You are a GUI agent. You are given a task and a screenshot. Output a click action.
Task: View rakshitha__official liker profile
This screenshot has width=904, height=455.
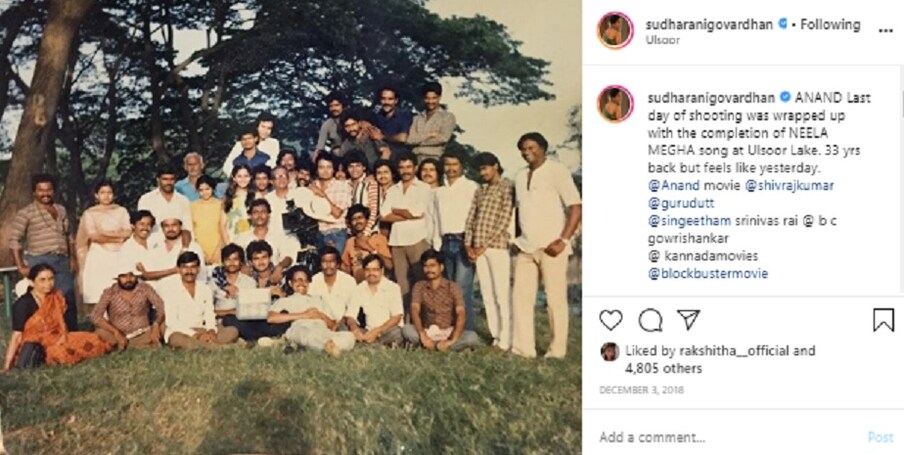[725, 351]
